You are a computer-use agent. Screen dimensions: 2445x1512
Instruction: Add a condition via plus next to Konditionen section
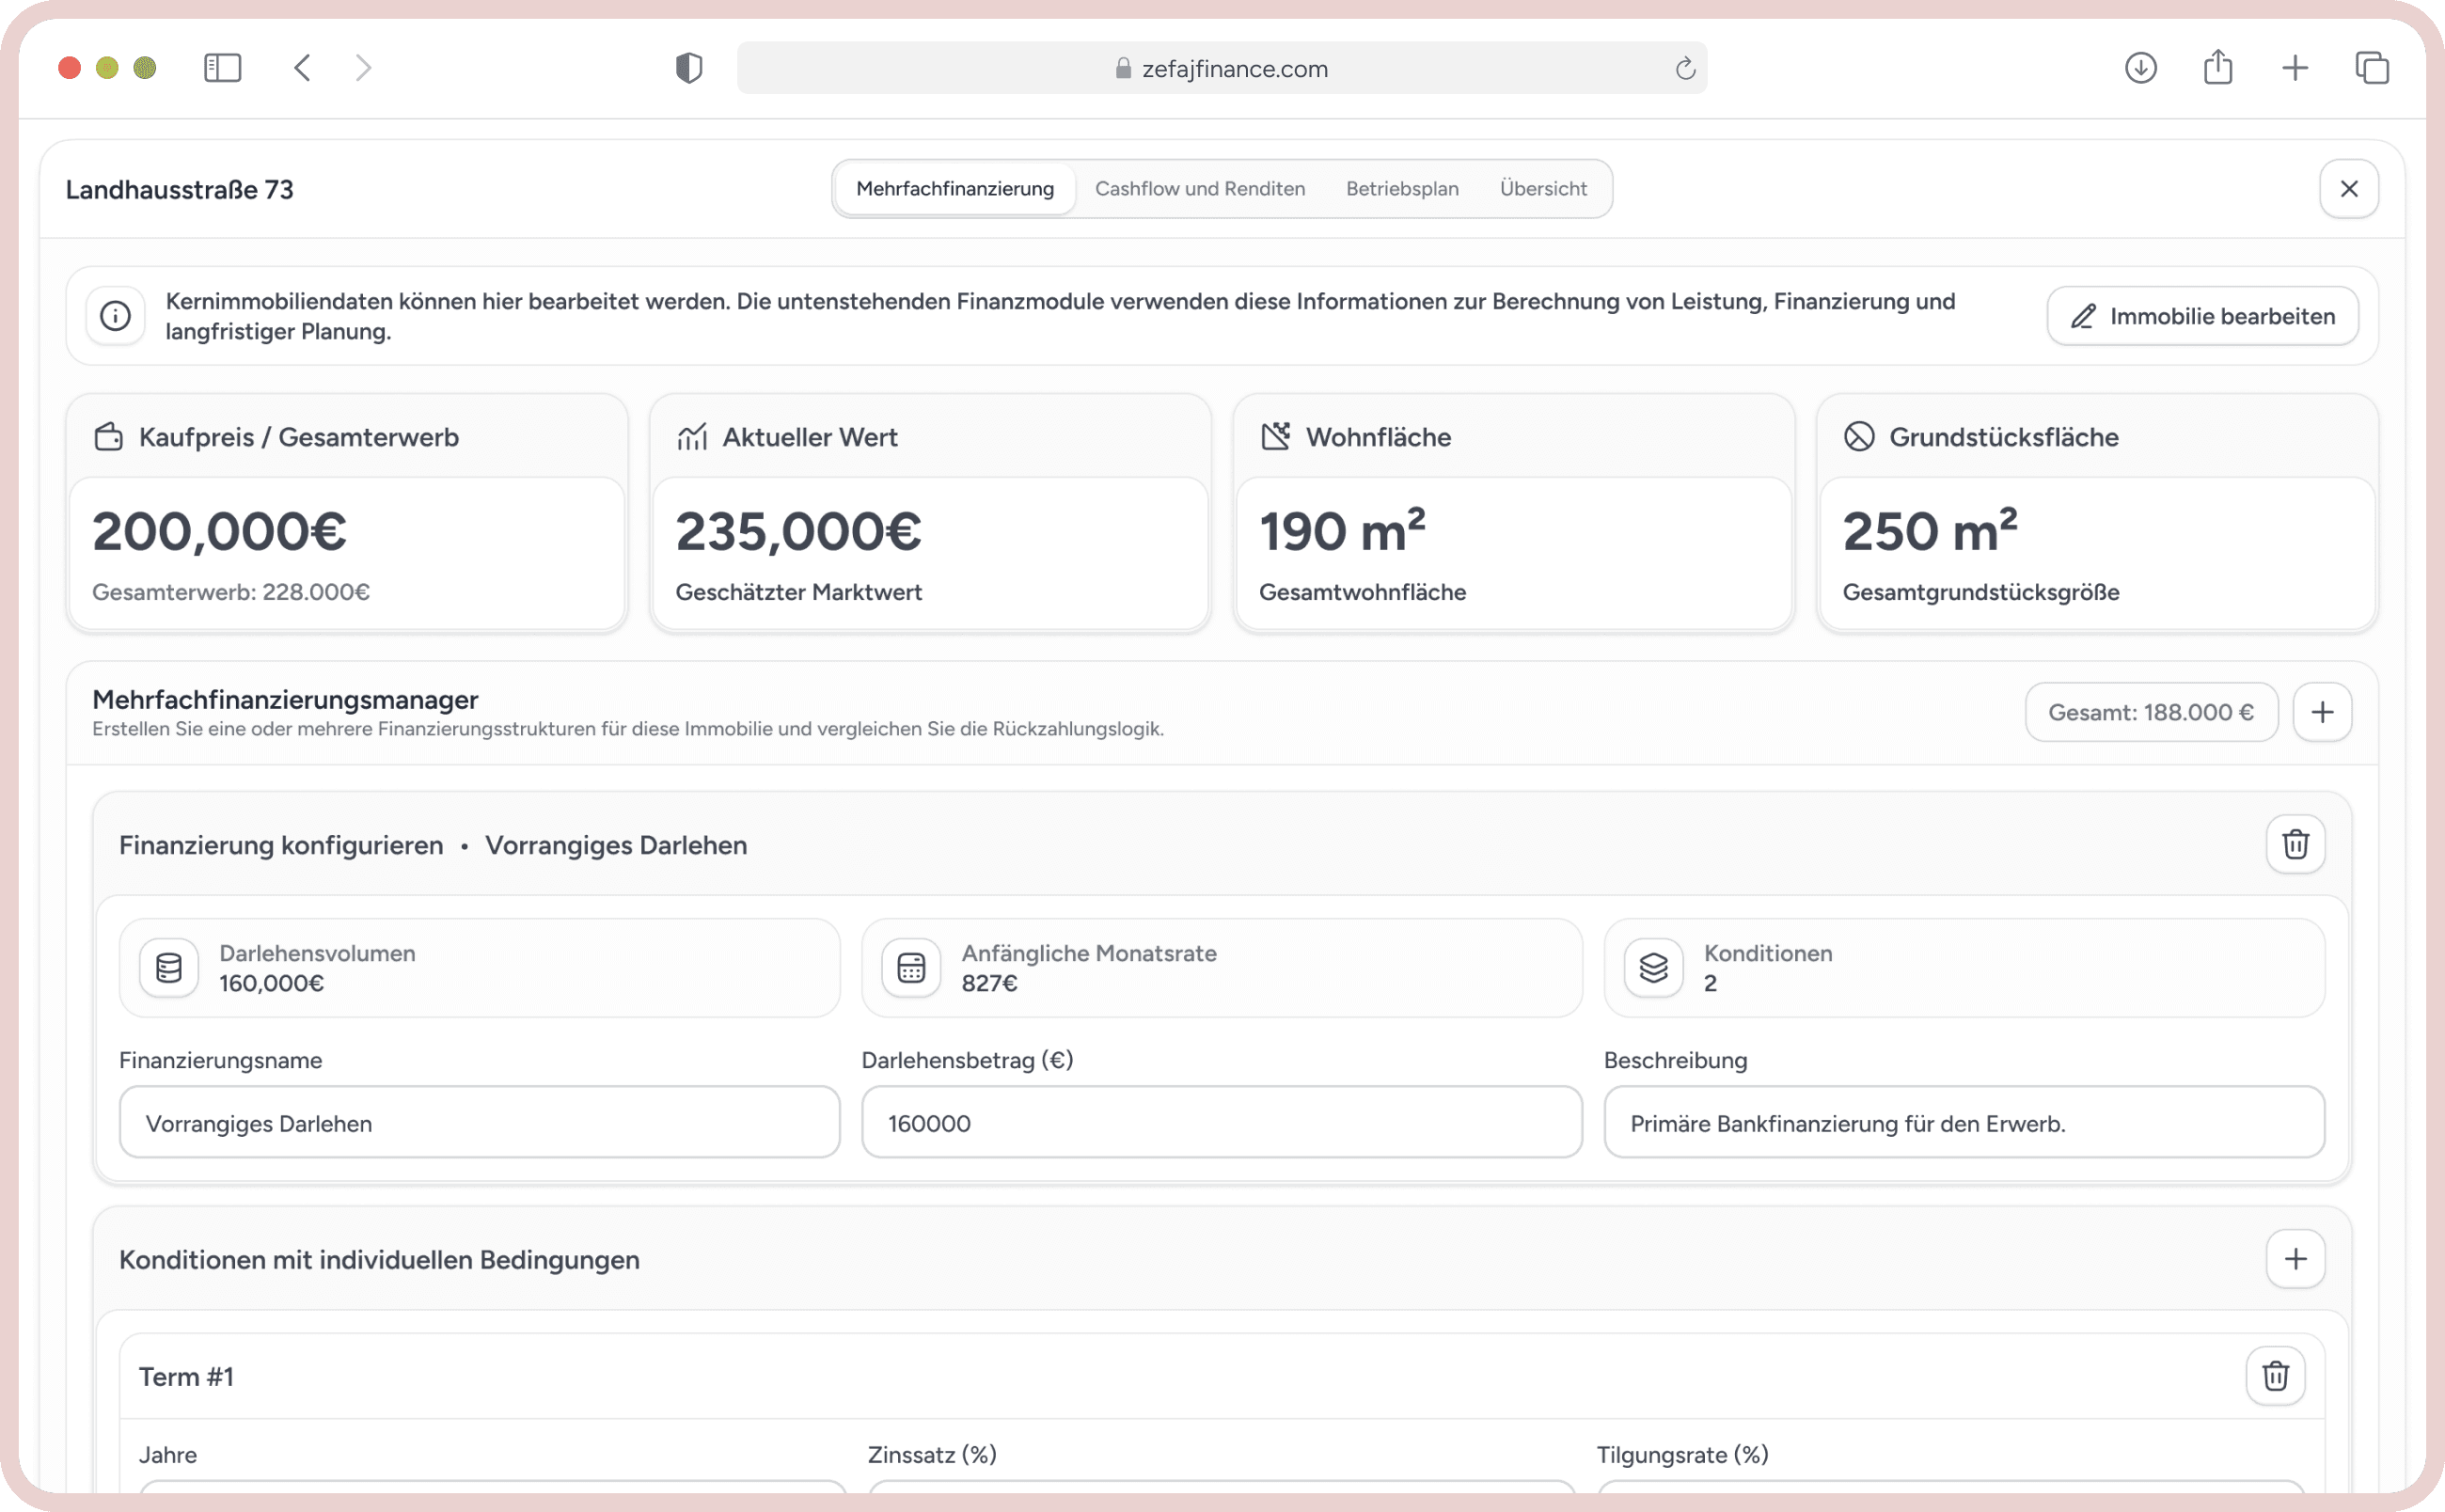click(2297, 1259)
